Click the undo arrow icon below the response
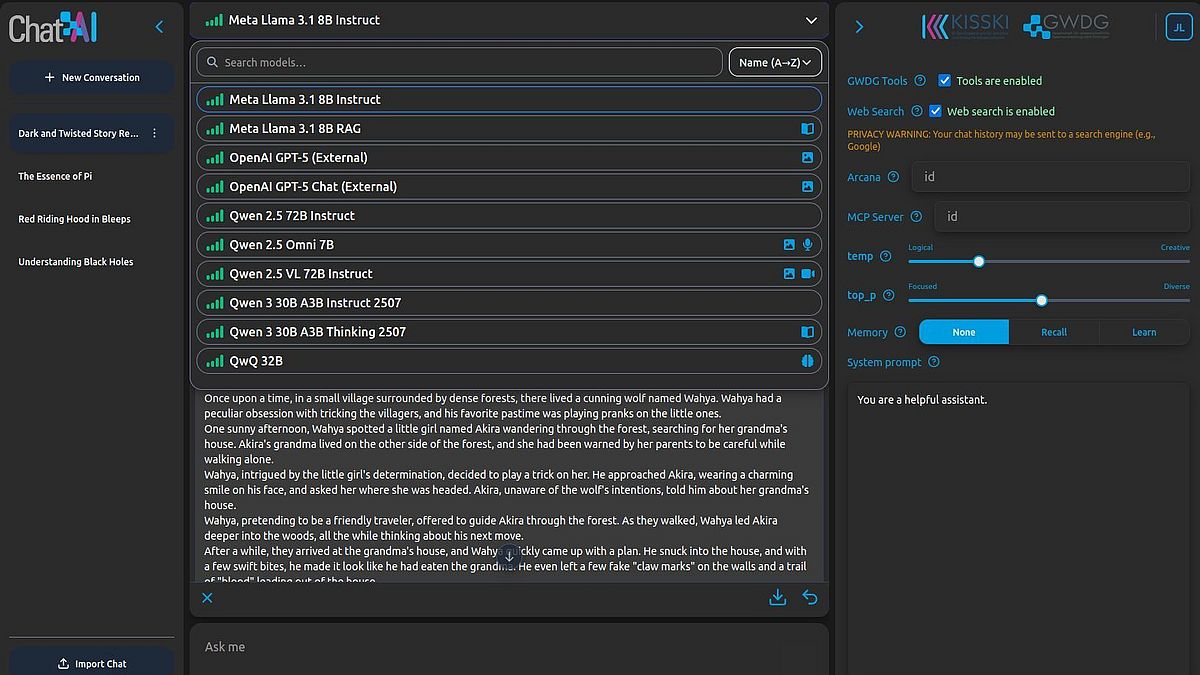The image size is (1200, 675). (x=810, y=597)
